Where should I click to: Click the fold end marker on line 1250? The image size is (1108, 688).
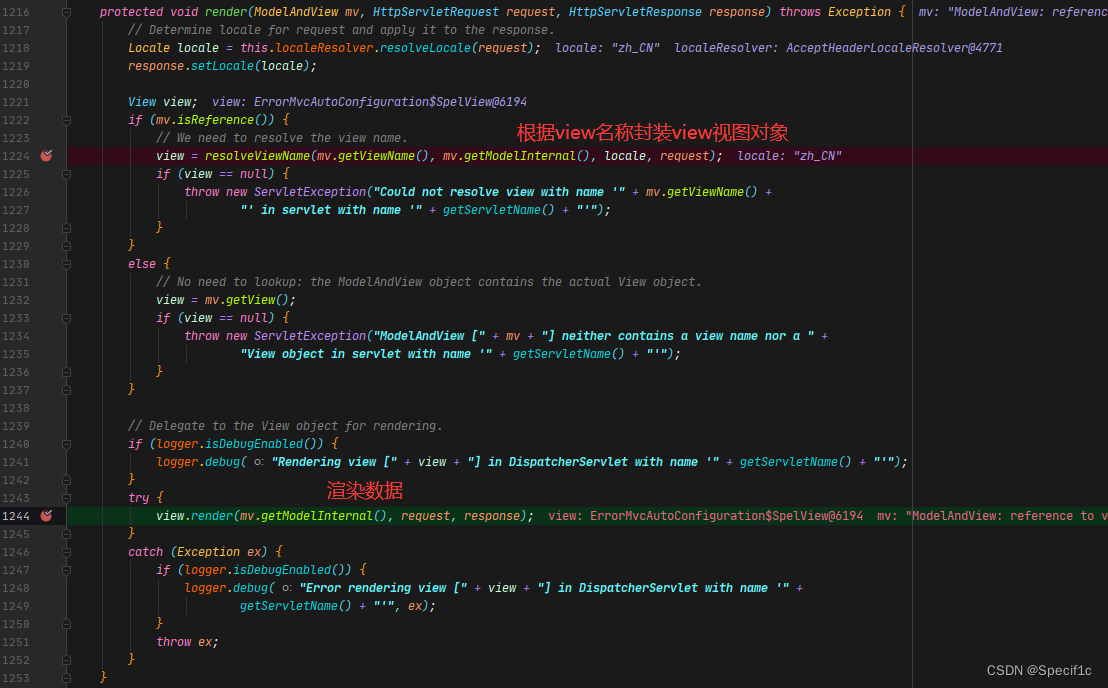pyautogui.click(x=66, y=624)
